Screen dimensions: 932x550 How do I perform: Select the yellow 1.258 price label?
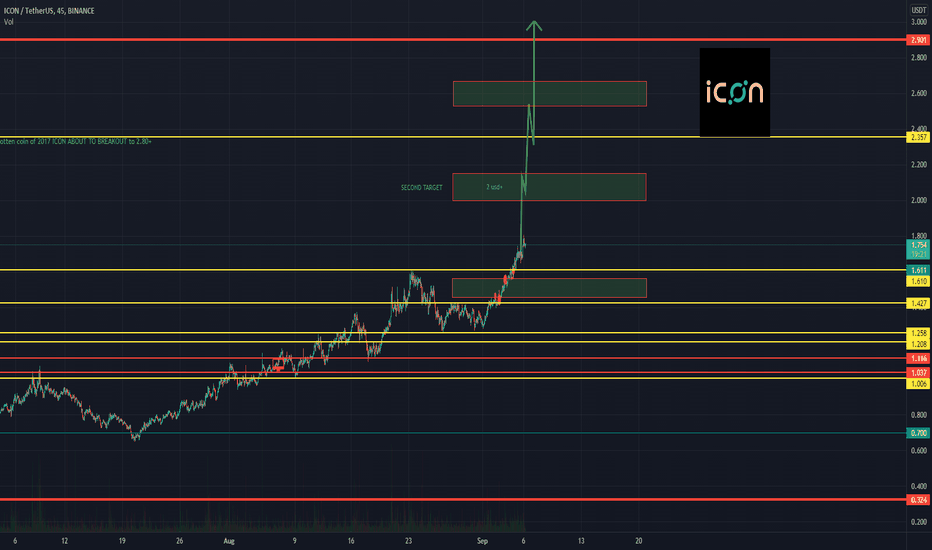918,333
